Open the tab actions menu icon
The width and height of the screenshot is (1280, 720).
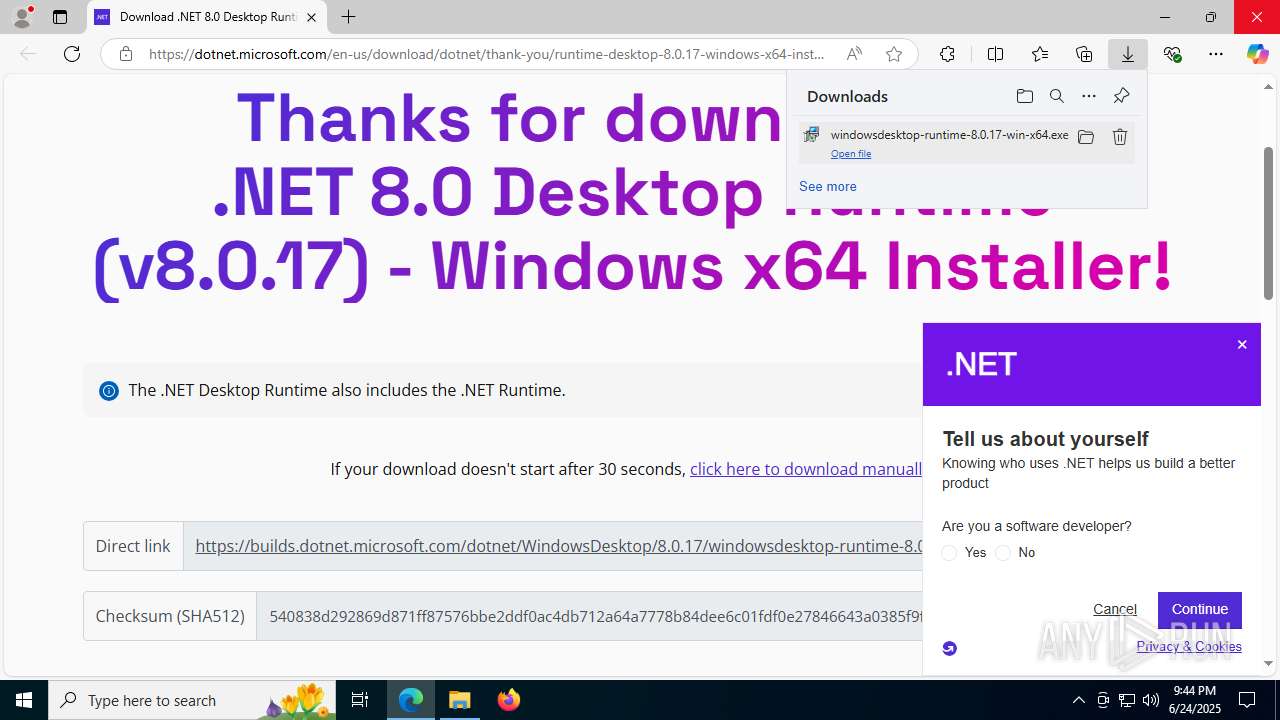[x=60, y=17]
